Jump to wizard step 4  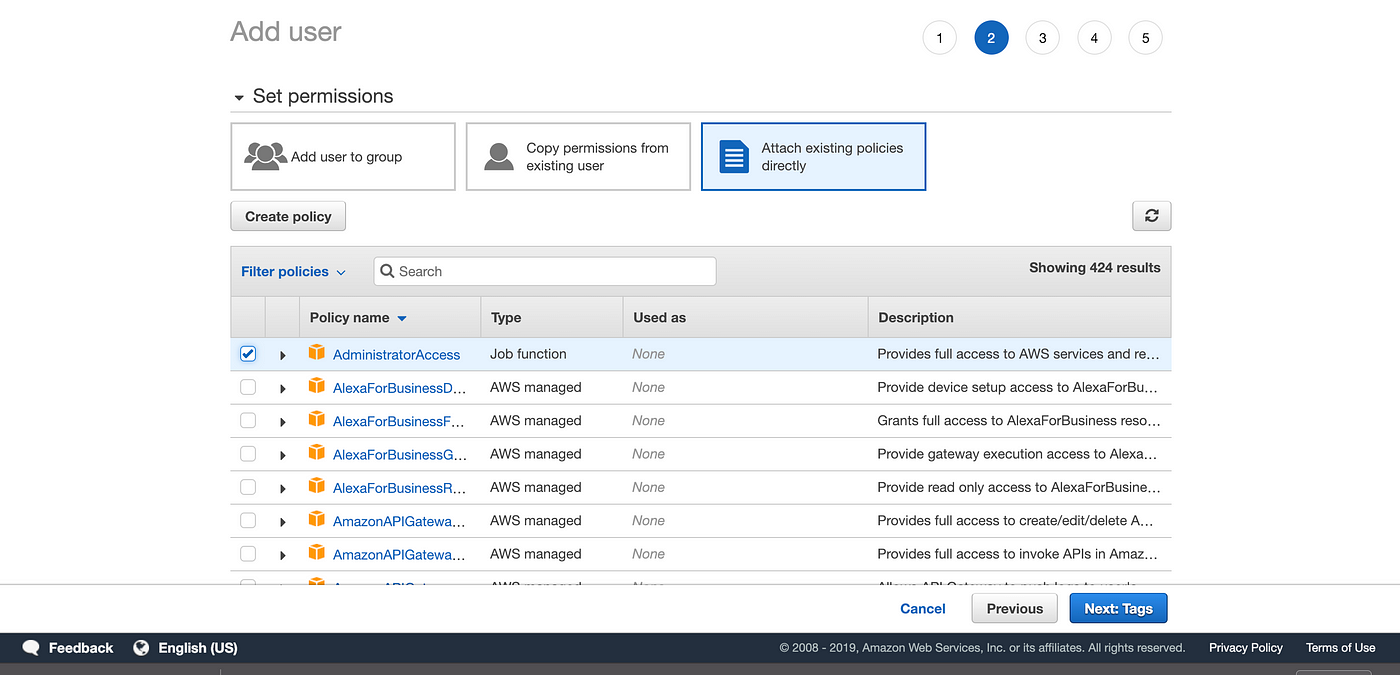coord(1094,38)
